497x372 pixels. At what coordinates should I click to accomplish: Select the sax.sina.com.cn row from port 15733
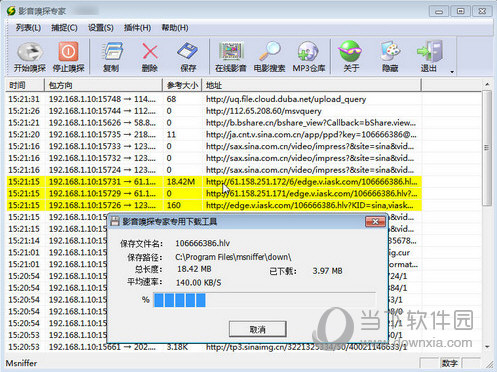click(214, 146)
